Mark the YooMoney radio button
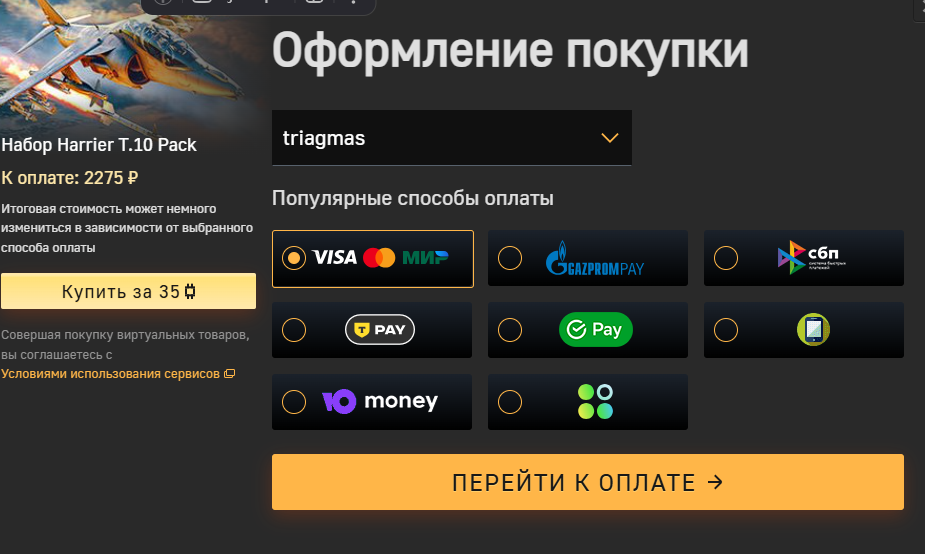Image resolution: width=925 pixels, height=554 pixels. 294,402
